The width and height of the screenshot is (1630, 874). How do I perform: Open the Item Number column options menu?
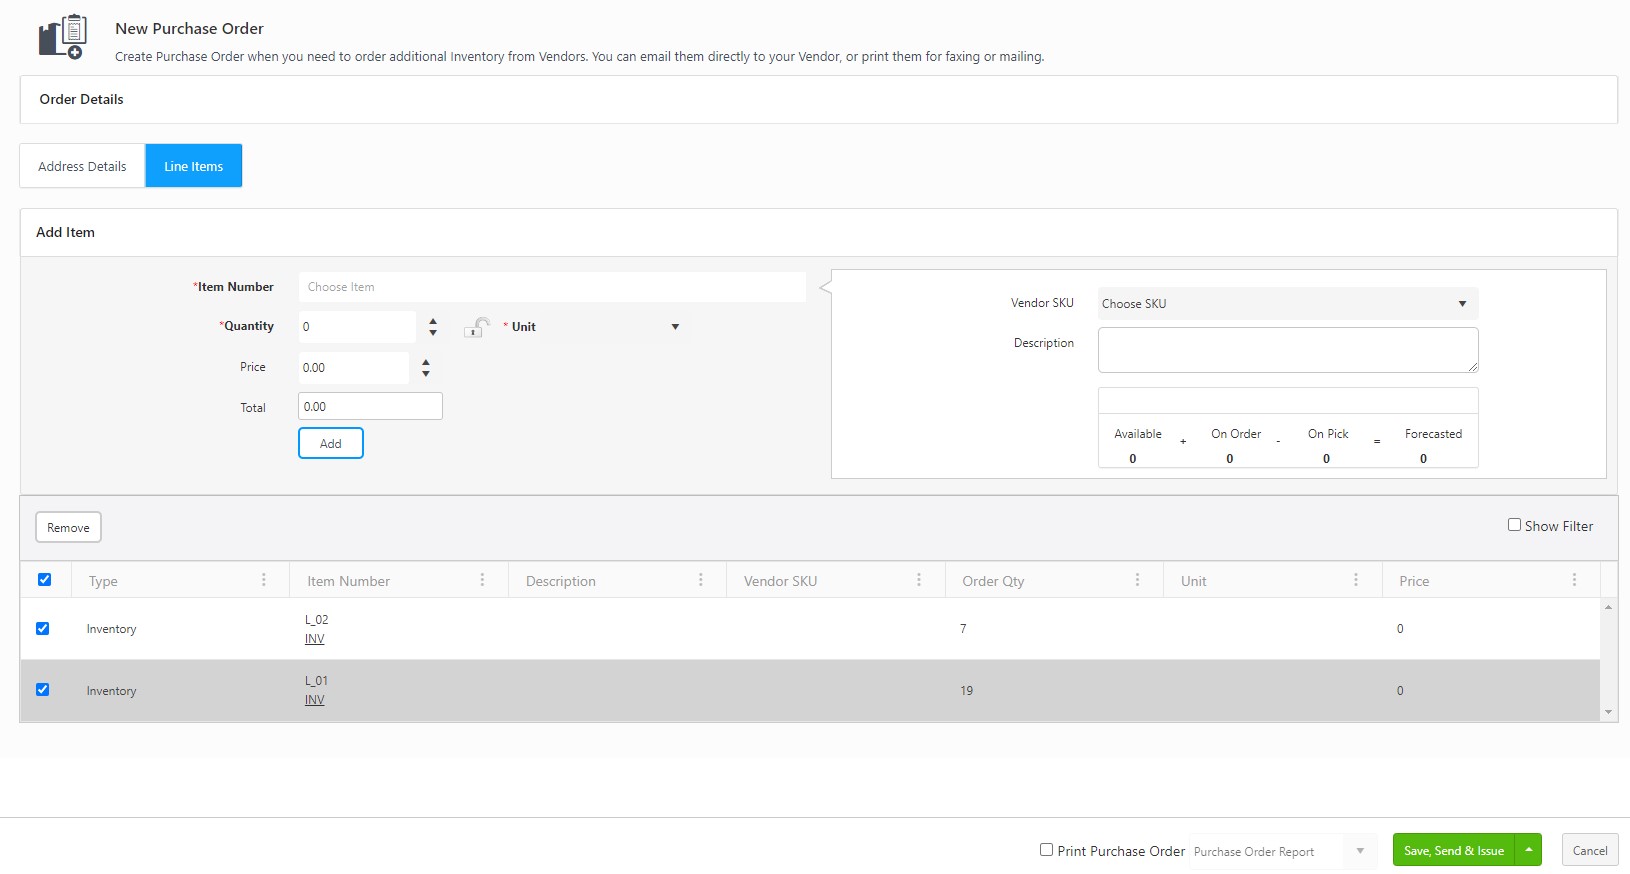[482, 580]
